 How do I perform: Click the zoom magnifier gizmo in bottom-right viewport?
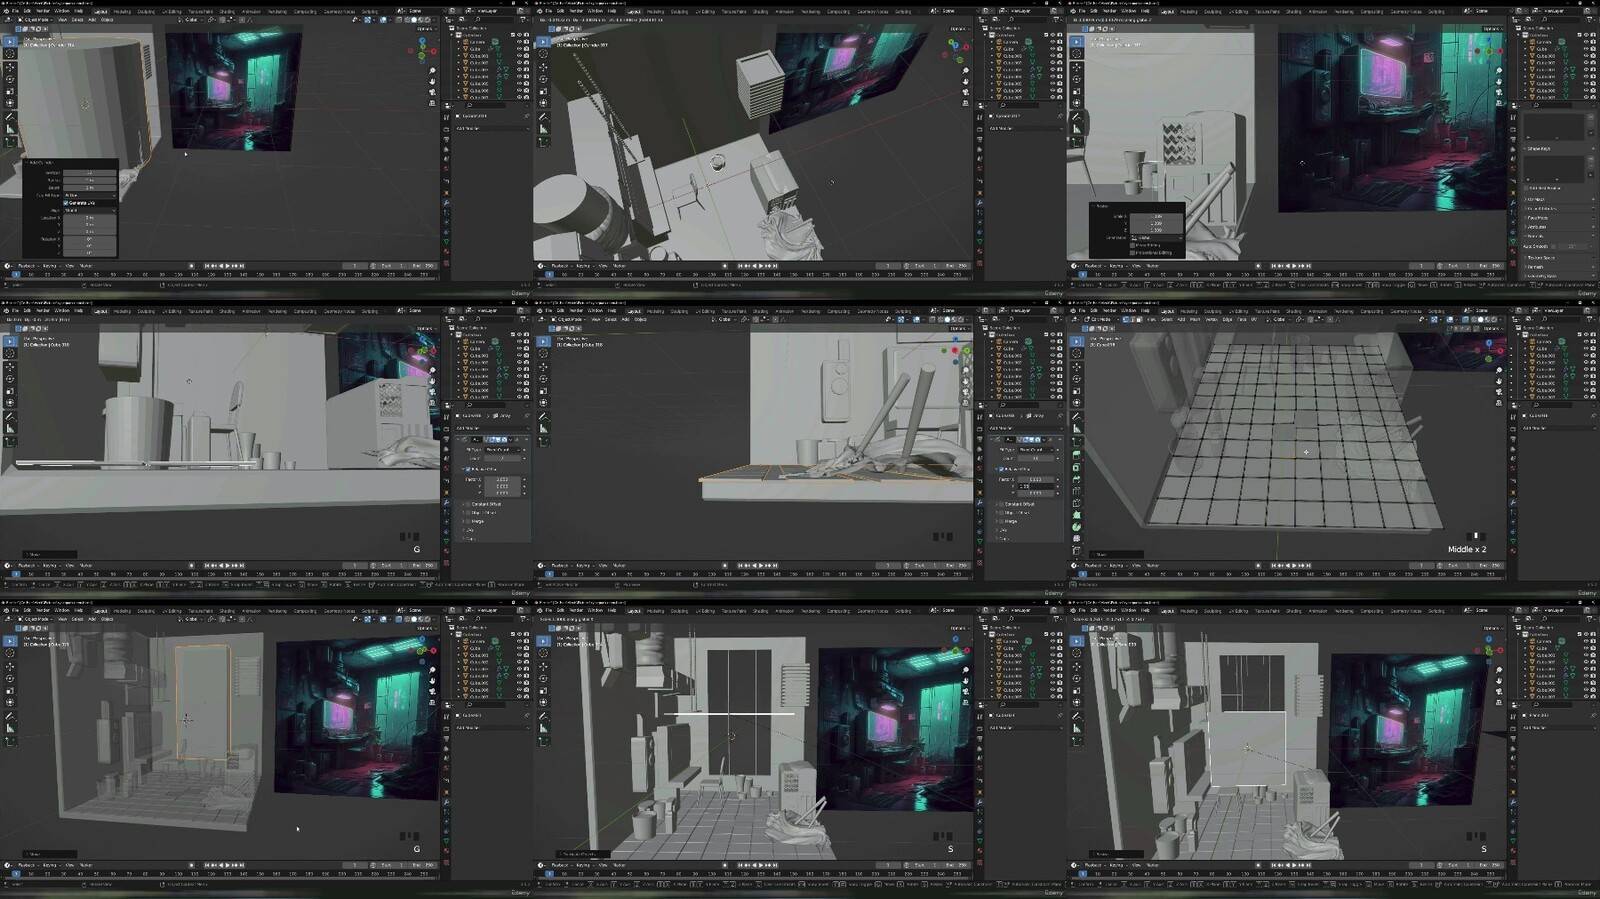(1498, 670)
